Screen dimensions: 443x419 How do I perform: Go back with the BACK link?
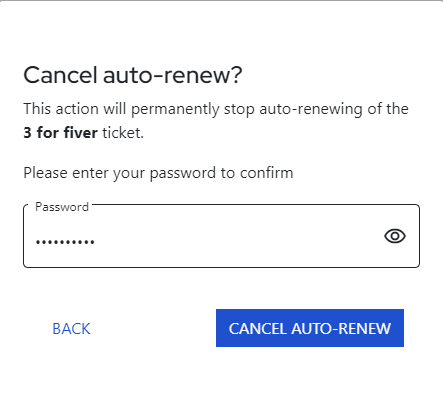[x=71, y=329]
